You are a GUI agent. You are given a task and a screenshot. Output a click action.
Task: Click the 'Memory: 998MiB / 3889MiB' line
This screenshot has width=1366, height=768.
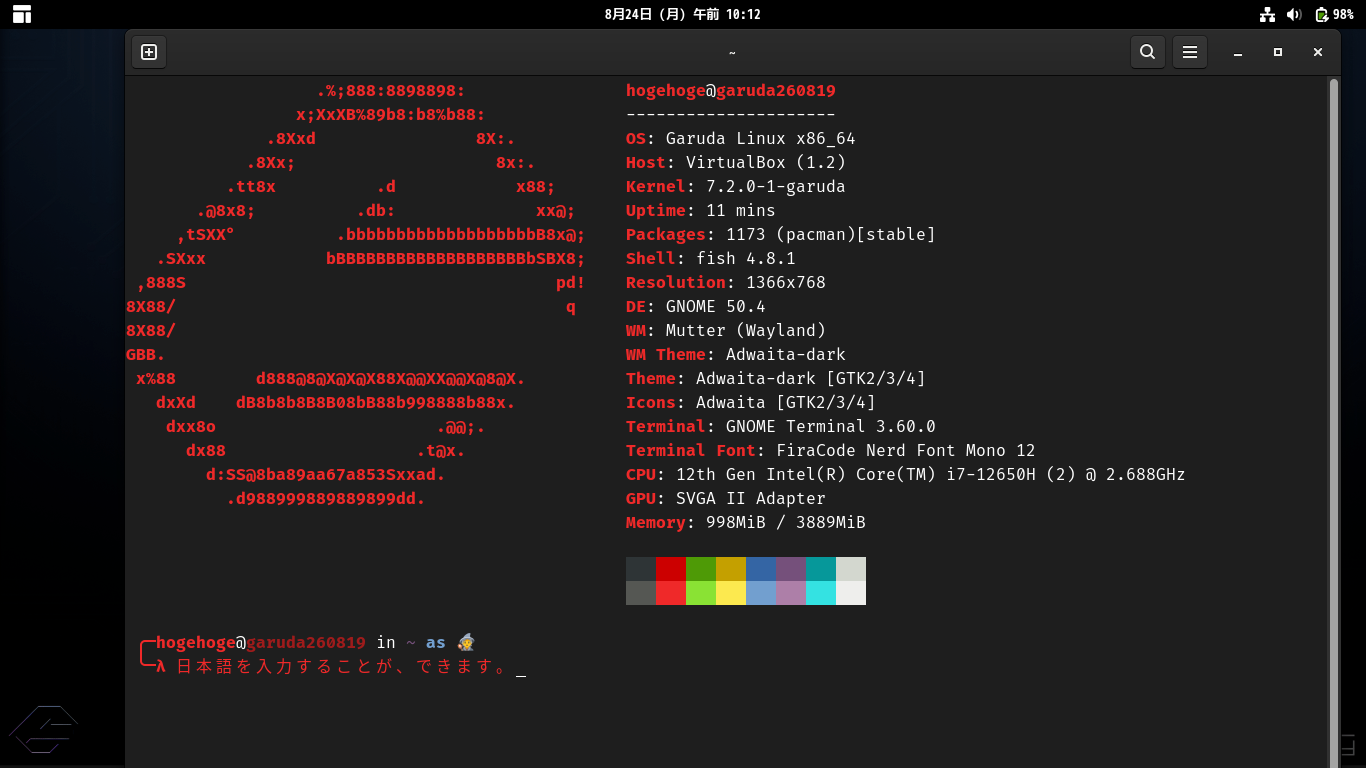[x=746, y=523]
